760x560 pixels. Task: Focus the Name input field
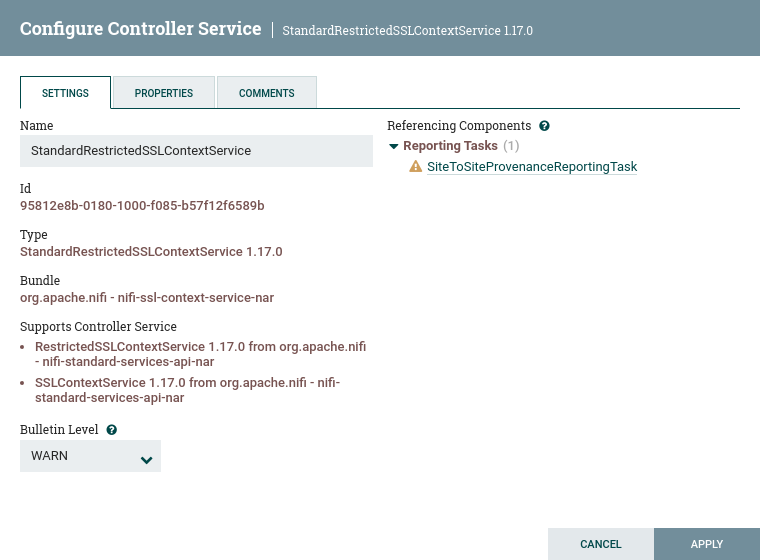[x=196, y=151]
